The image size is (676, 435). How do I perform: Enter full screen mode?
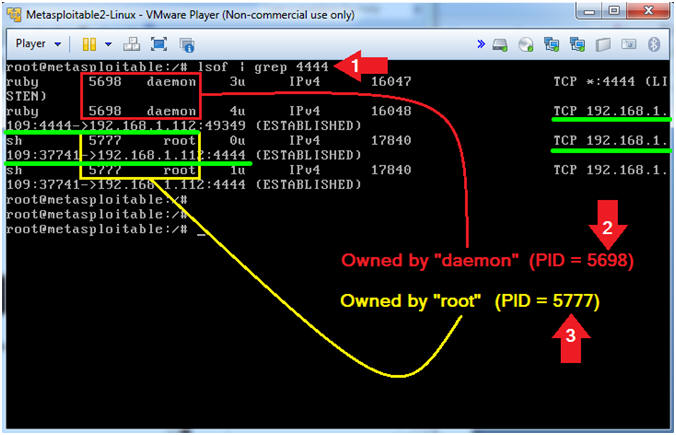point(159,44)
